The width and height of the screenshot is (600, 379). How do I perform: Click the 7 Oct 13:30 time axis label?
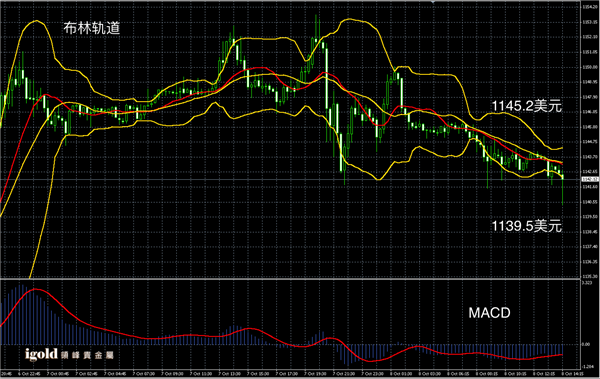pyautogui.click(x=230, y=373)
